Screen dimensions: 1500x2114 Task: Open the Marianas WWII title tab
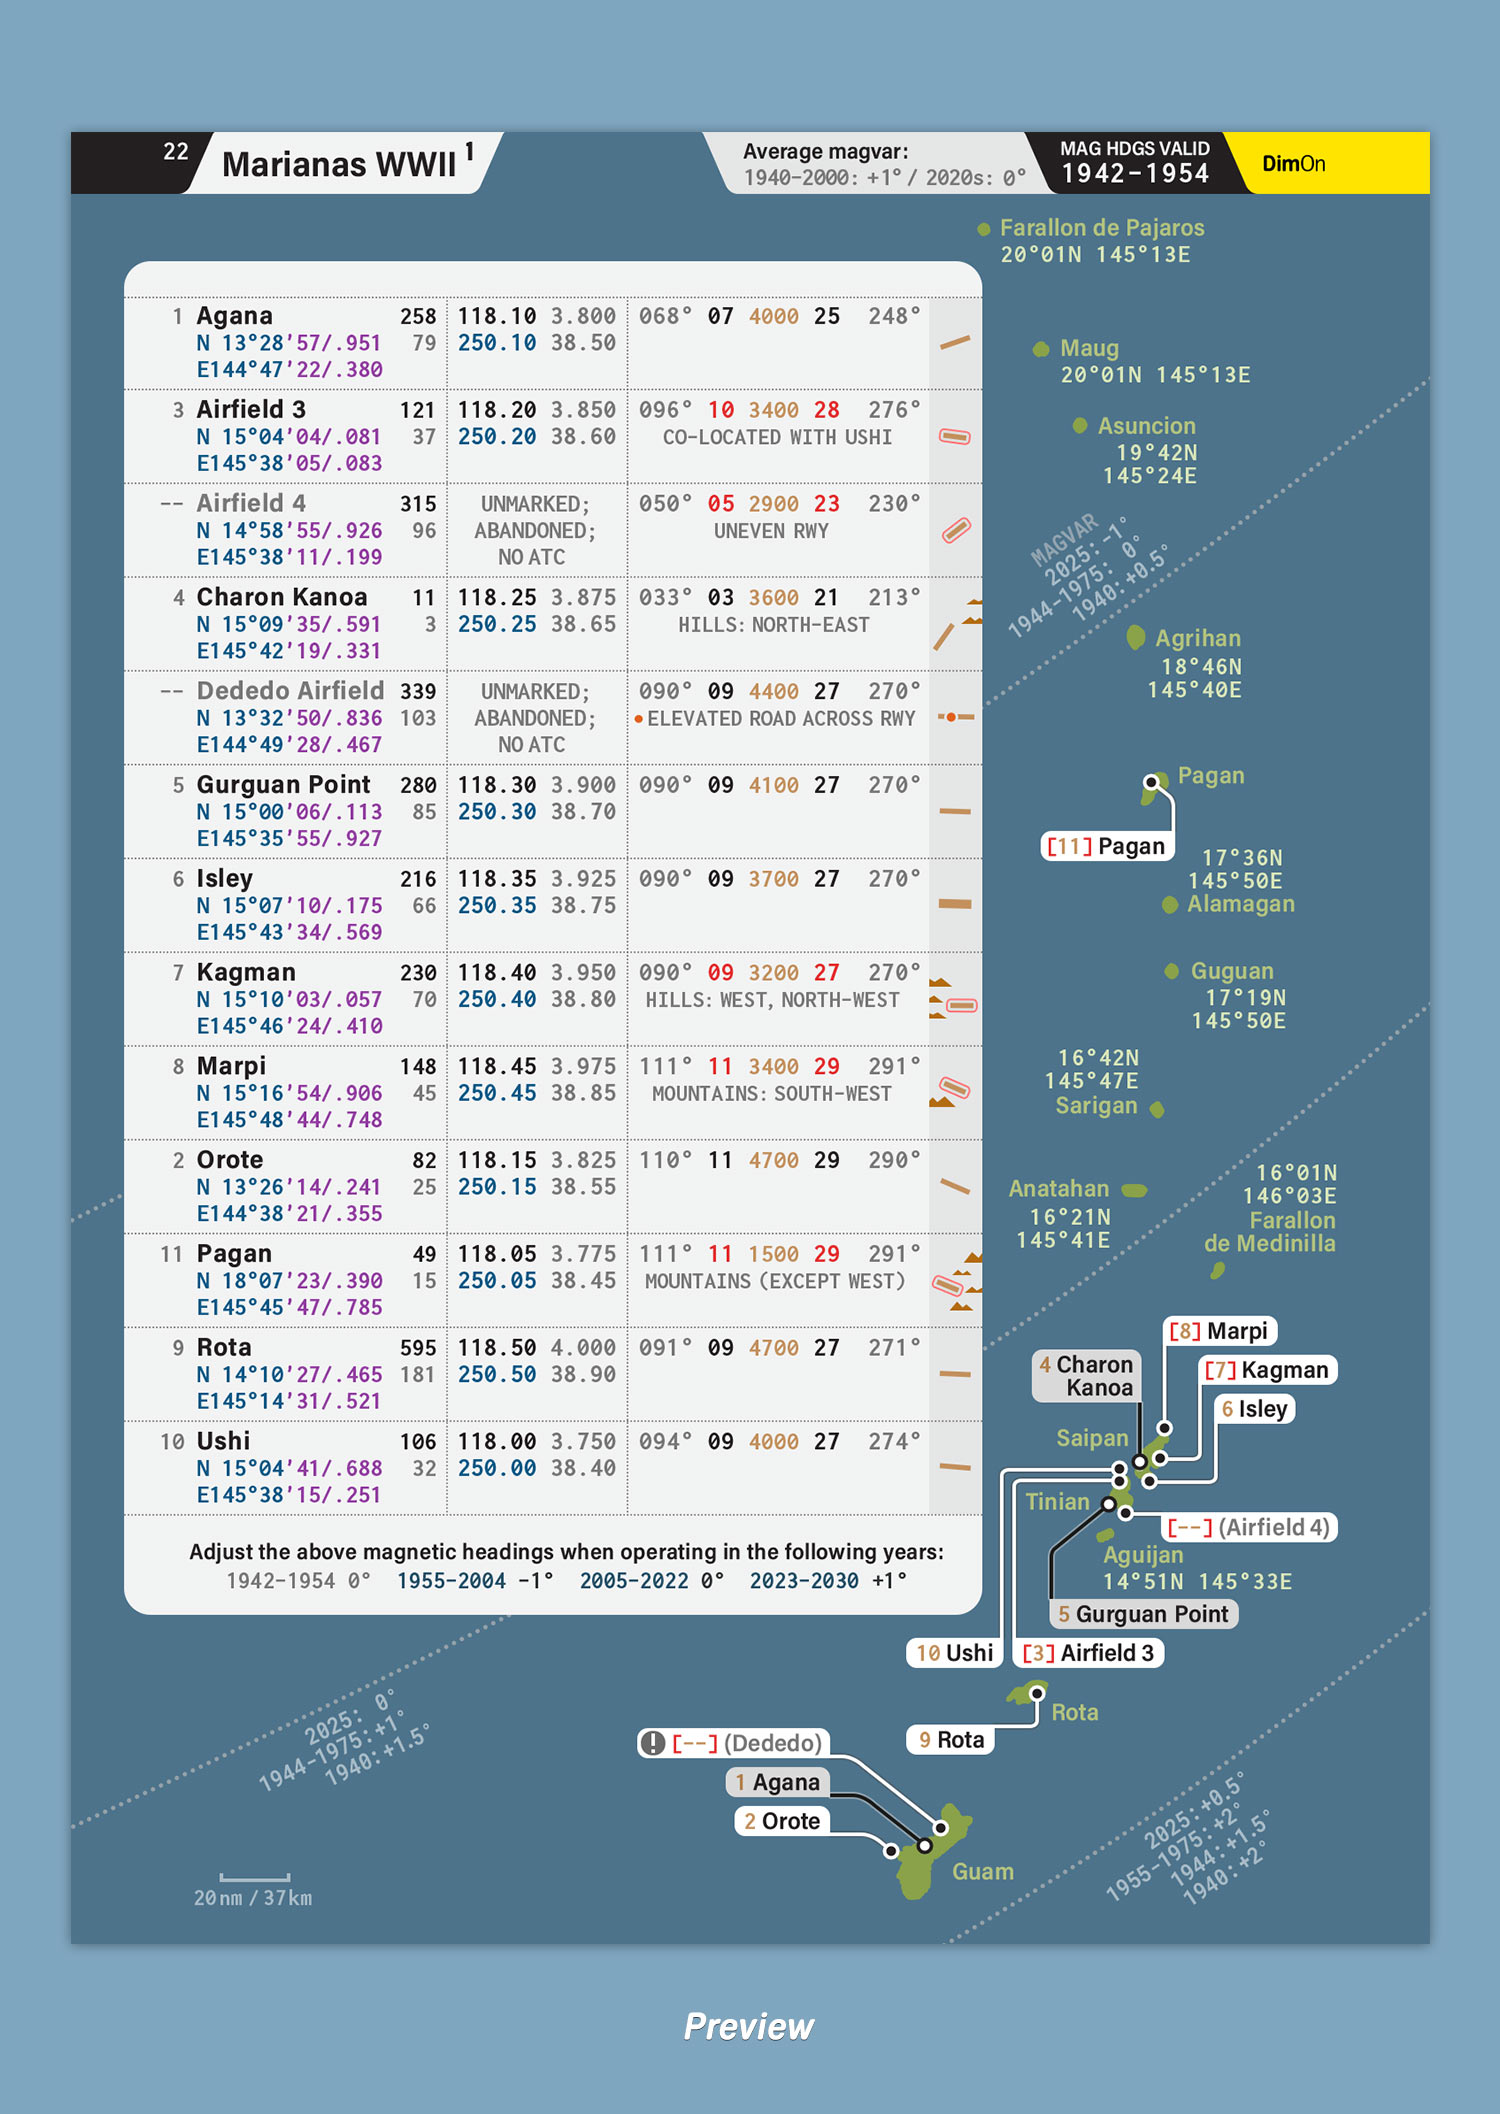(x=340, y=164)
